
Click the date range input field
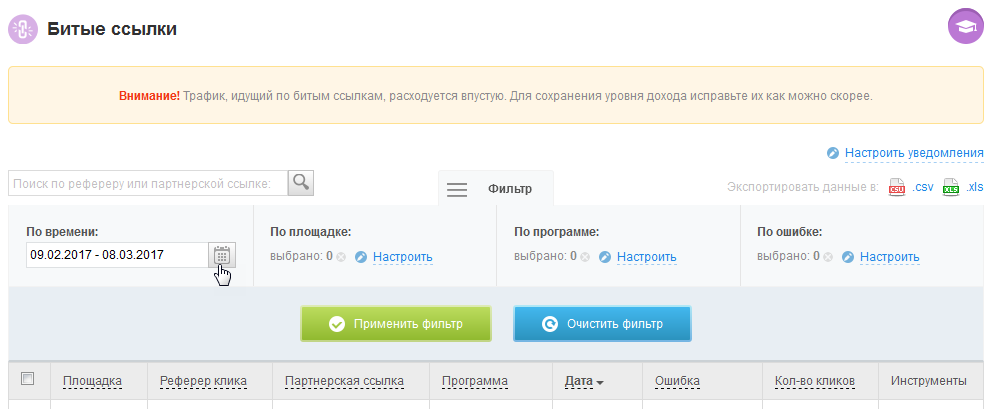(116, 255)
